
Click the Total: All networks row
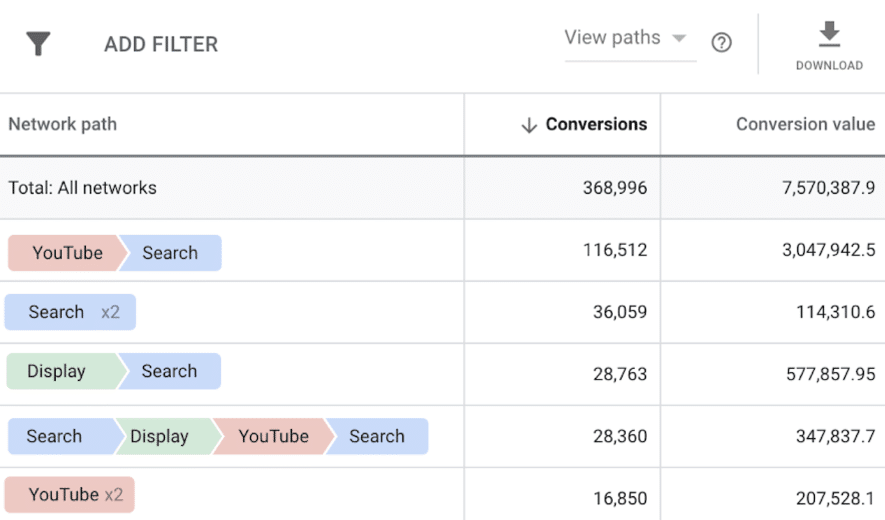[x=83, y=188]
